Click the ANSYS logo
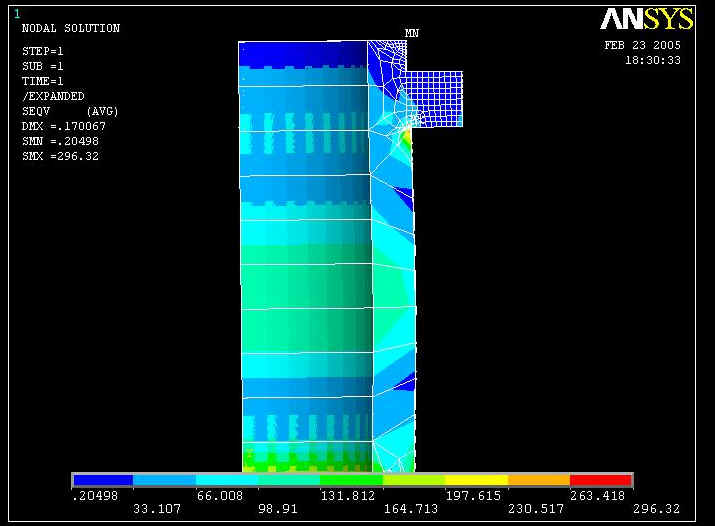Image resolution: width=715 pixels, height=526 pixels. 647,20
